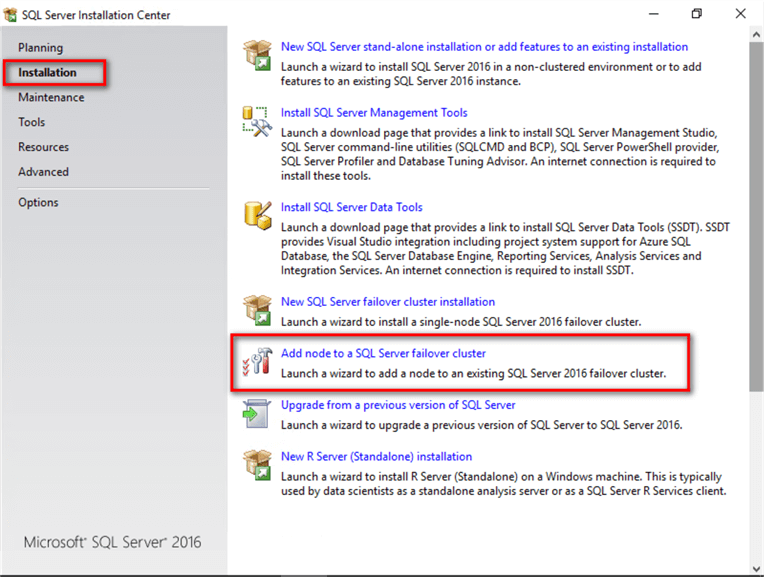Click the R Server installation box icon
The image size is (764, 577).
pyautogui.click(x=257, y=465)
